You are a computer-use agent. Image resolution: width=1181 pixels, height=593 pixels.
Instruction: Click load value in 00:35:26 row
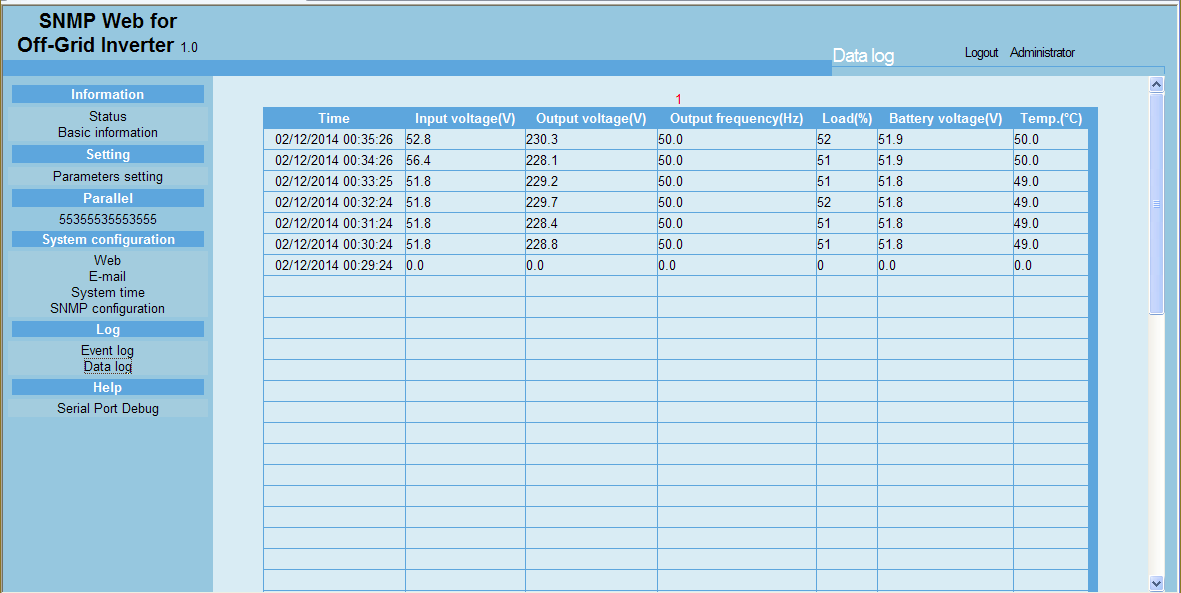click(824, 139)
